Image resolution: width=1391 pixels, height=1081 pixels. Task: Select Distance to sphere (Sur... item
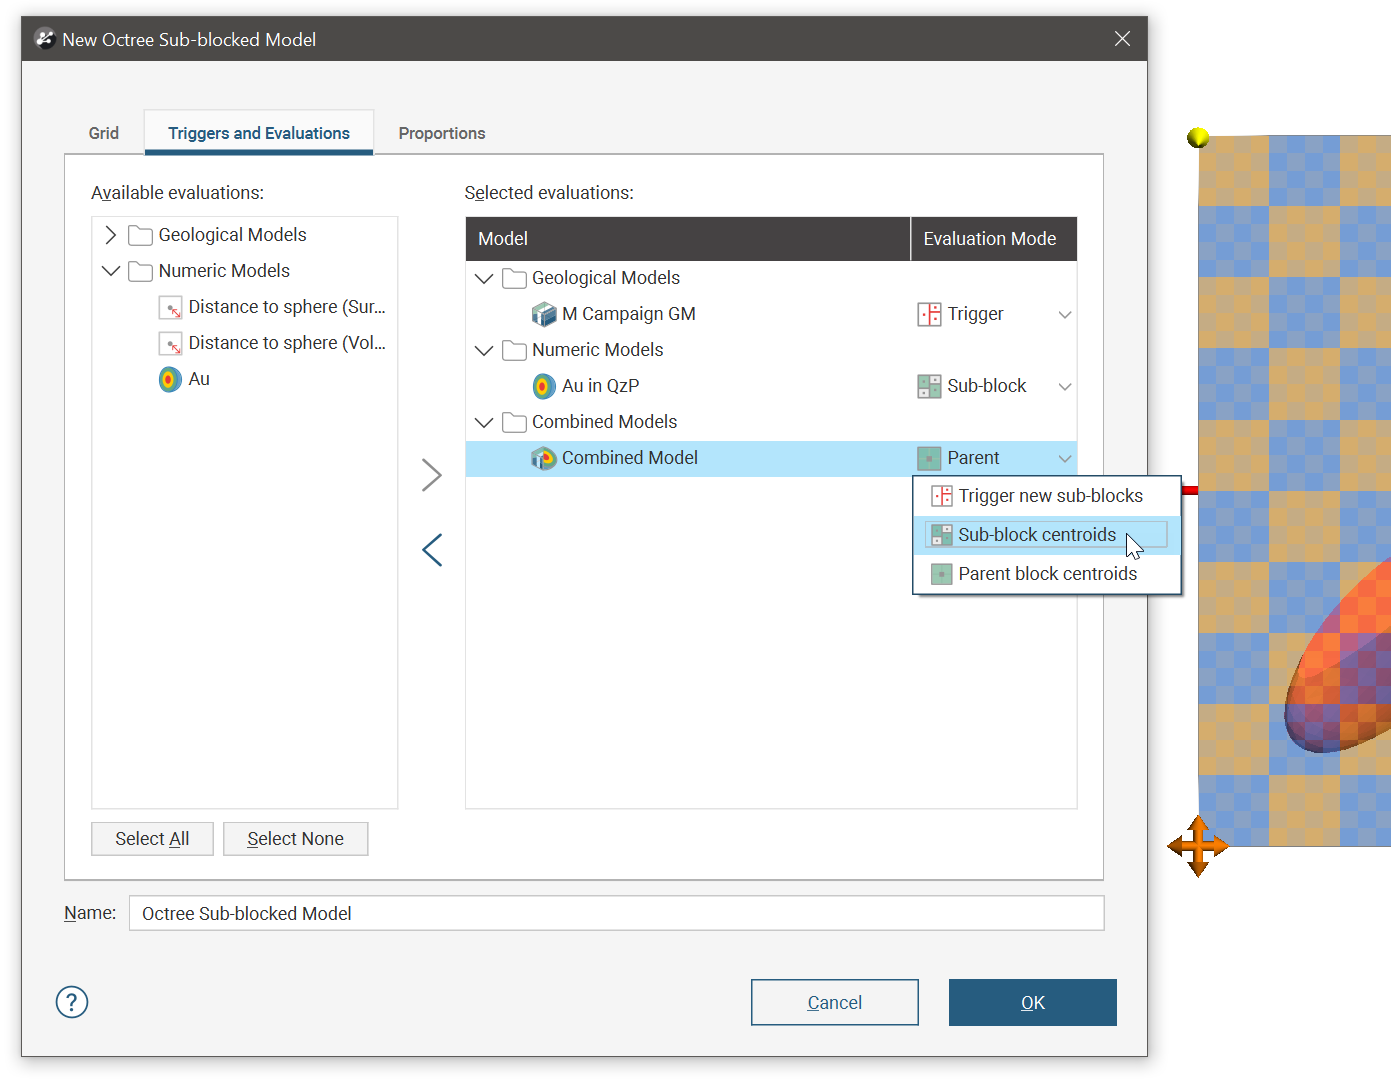(286, 307)
